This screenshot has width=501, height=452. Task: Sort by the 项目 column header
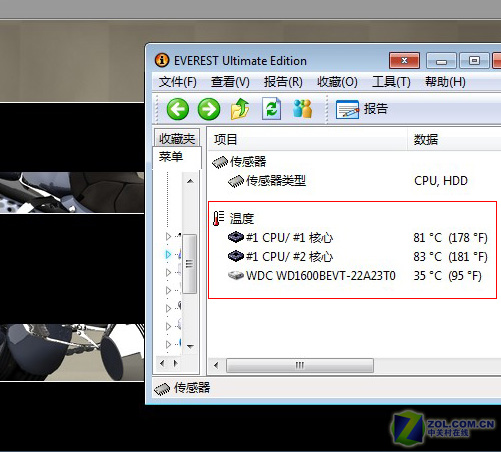307,139
